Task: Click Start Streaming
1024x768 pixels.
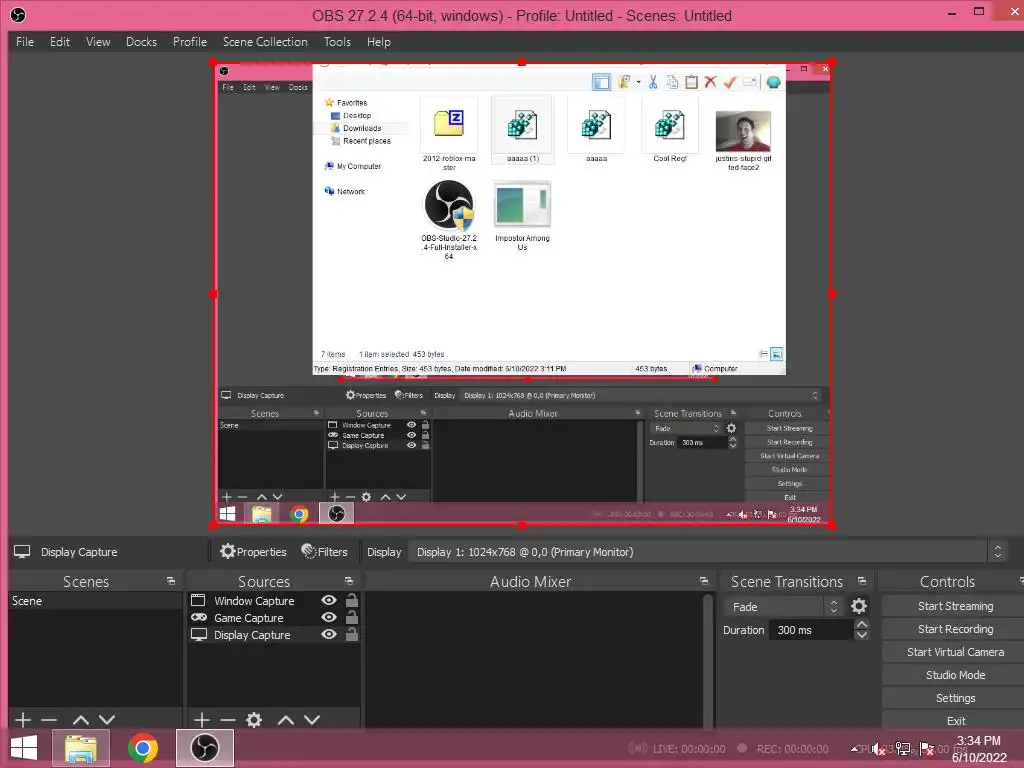Action: tap(955, 606)
